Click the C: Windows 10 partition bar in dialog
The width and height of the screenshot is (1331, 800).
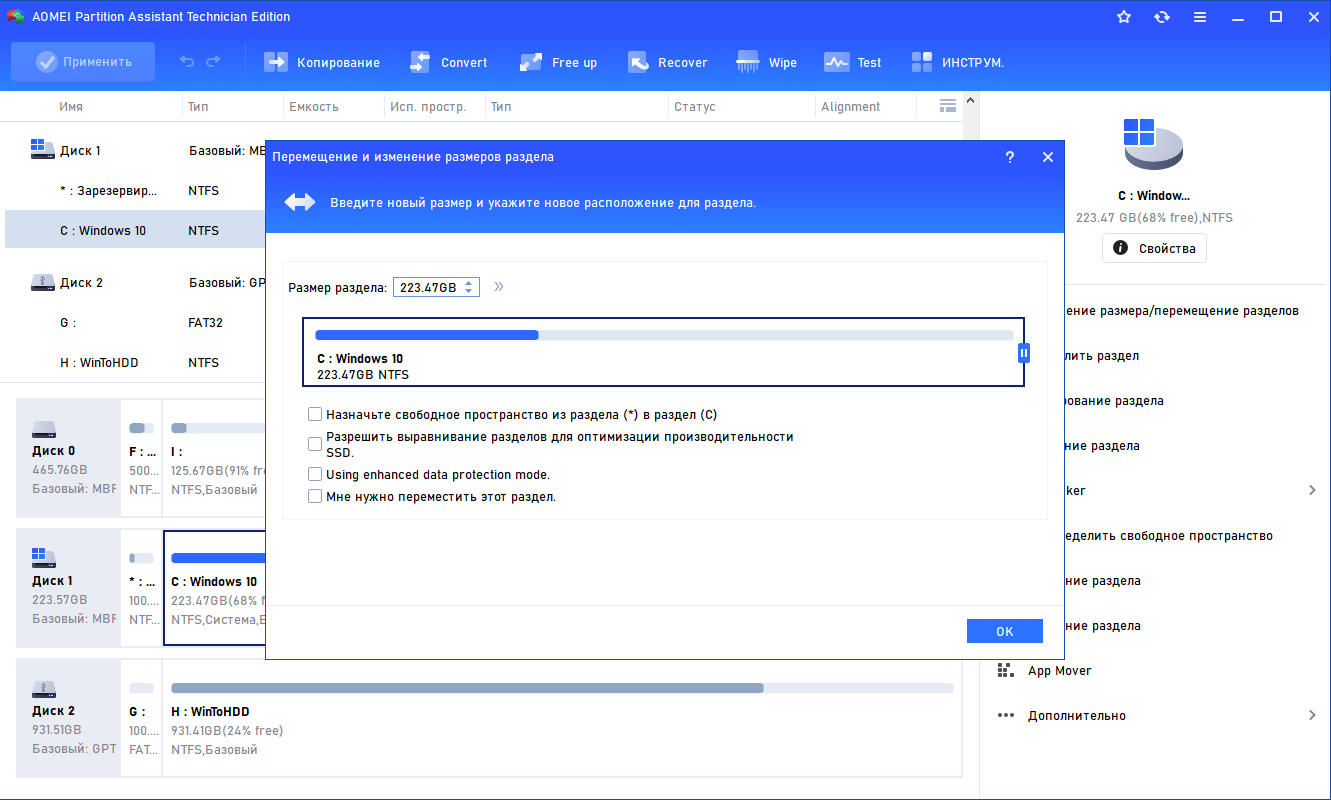[x=663, y=352]
